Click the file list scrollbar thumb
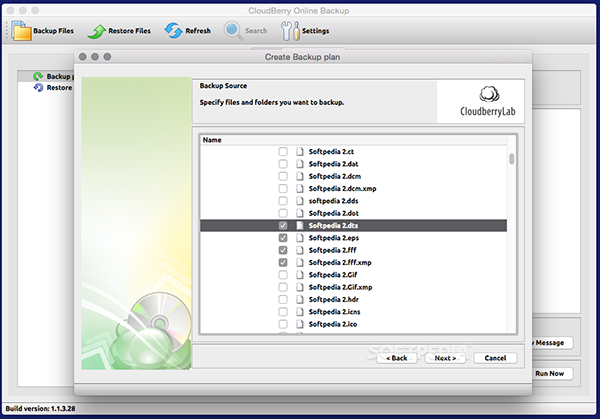 pos(512,159)
